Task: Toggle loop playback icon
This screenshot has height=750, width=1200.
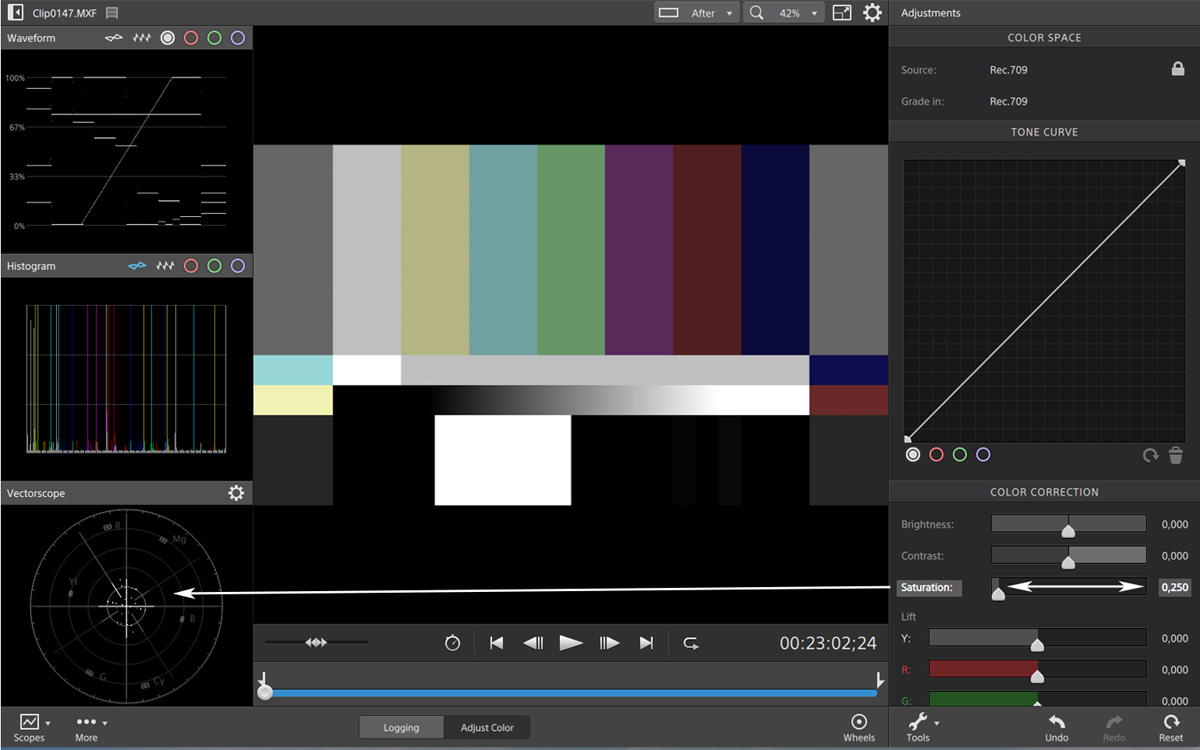Action: coord(691,643)
